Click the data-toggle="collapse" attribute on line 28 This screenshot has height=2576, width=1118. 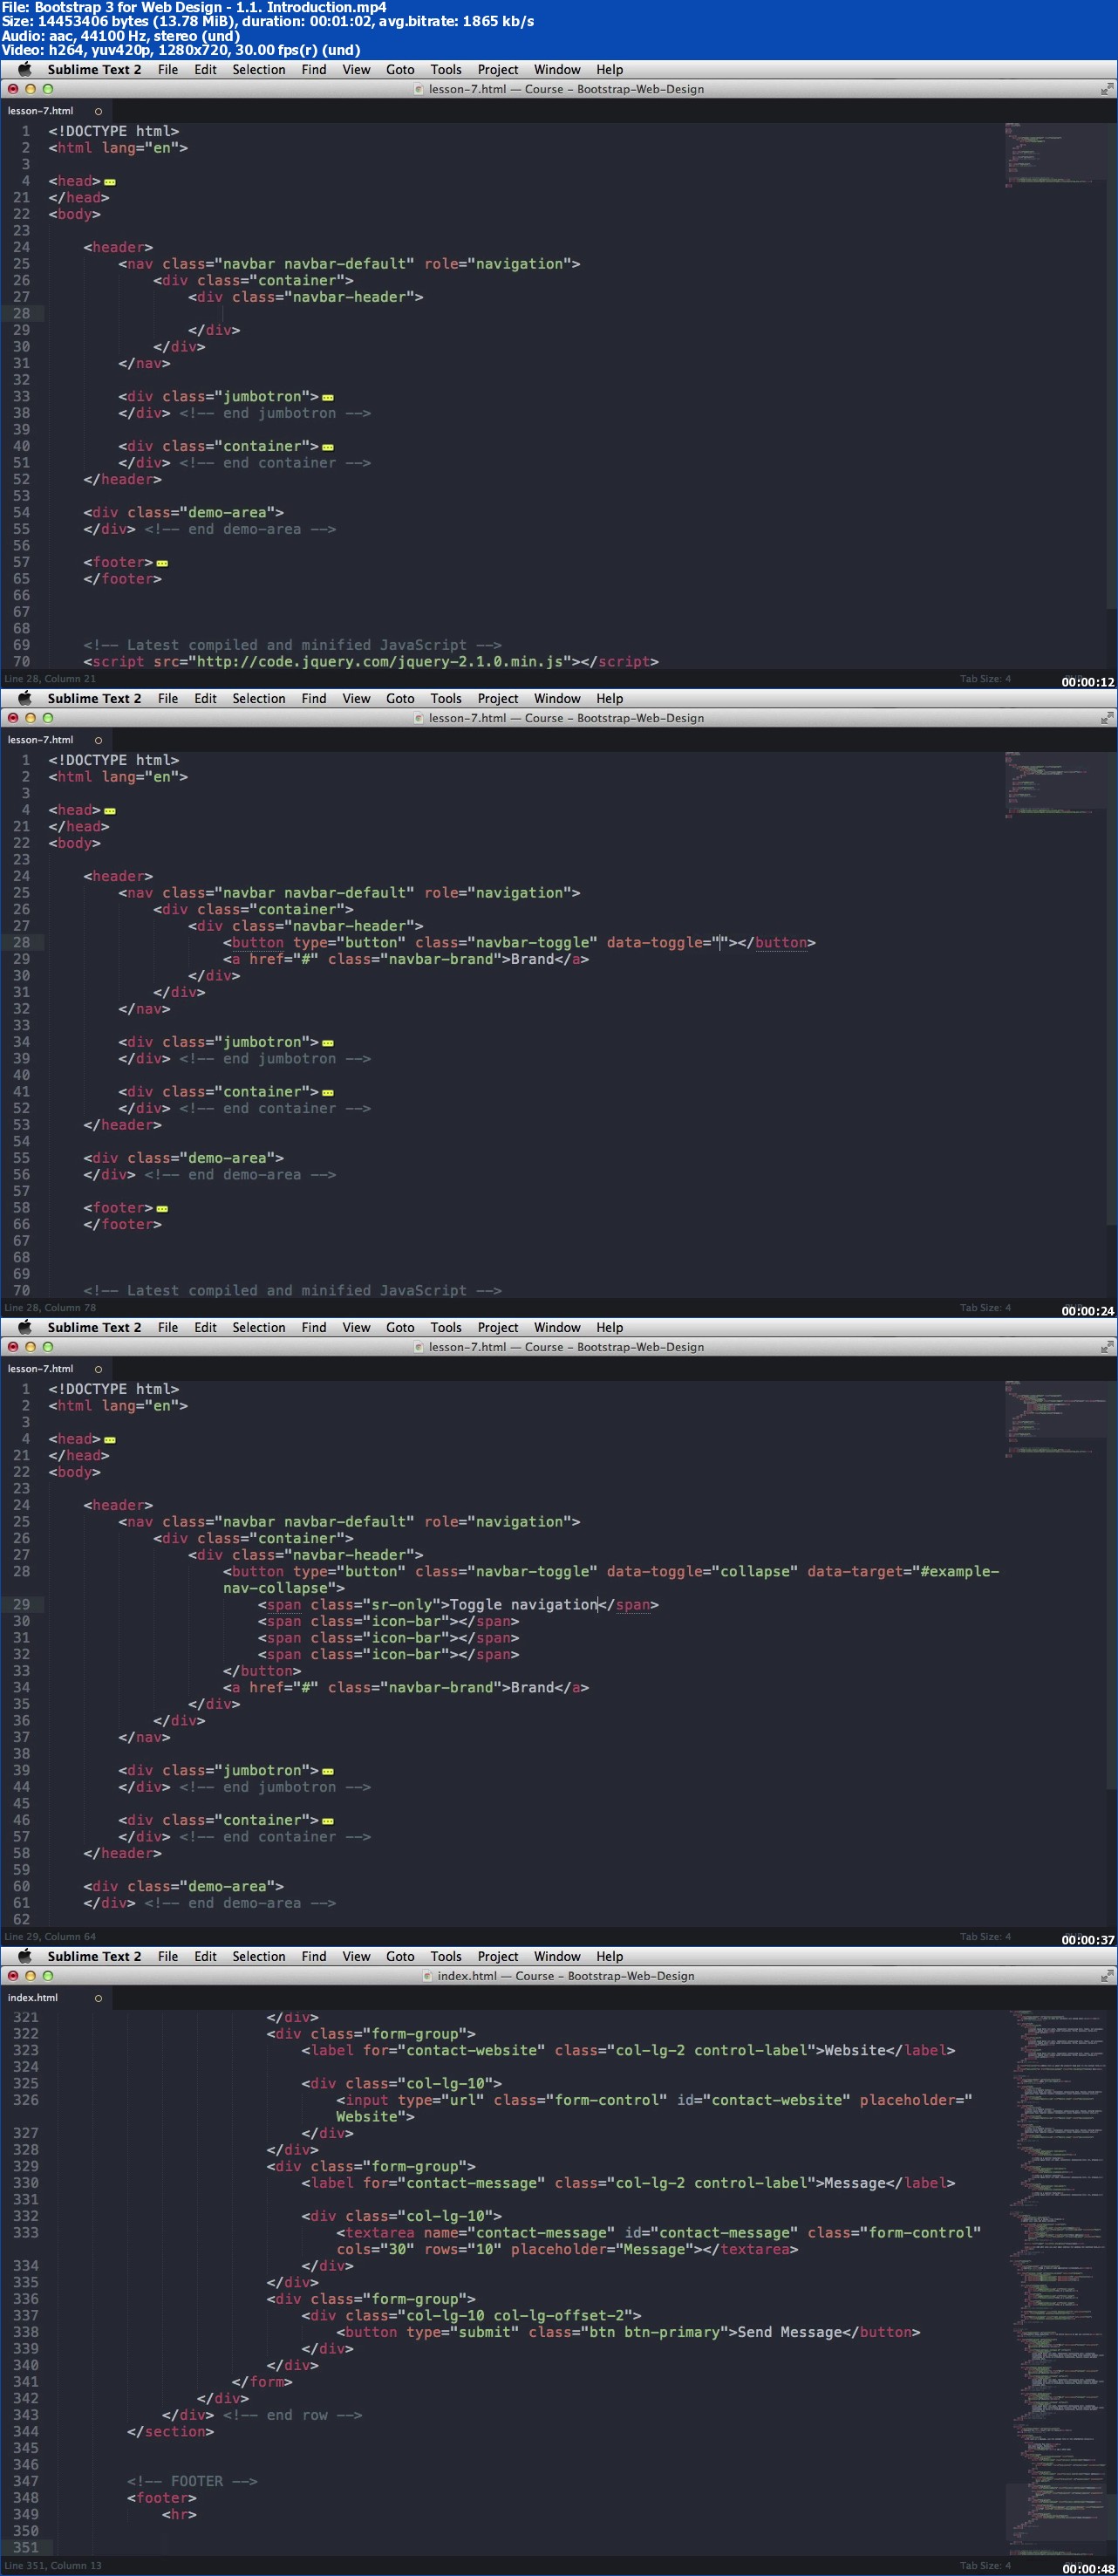point(702,1571)
